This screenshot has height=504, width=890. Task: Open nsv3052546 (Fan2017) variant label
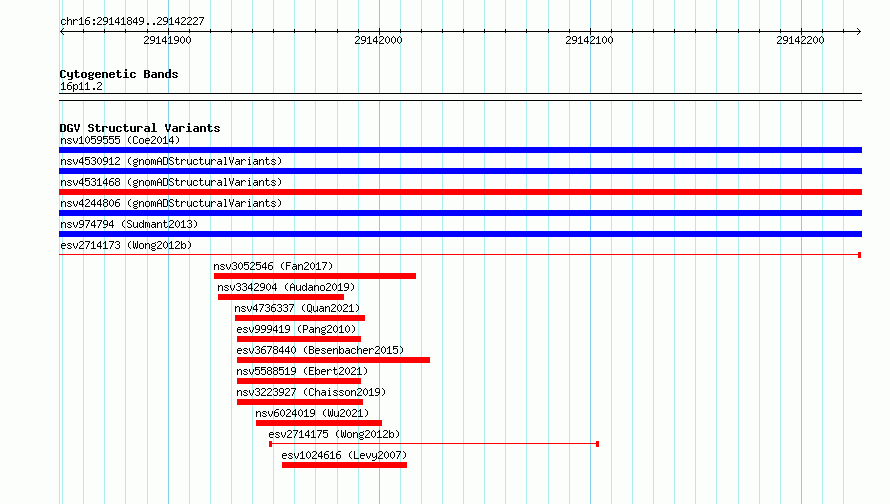pos(273,266)
